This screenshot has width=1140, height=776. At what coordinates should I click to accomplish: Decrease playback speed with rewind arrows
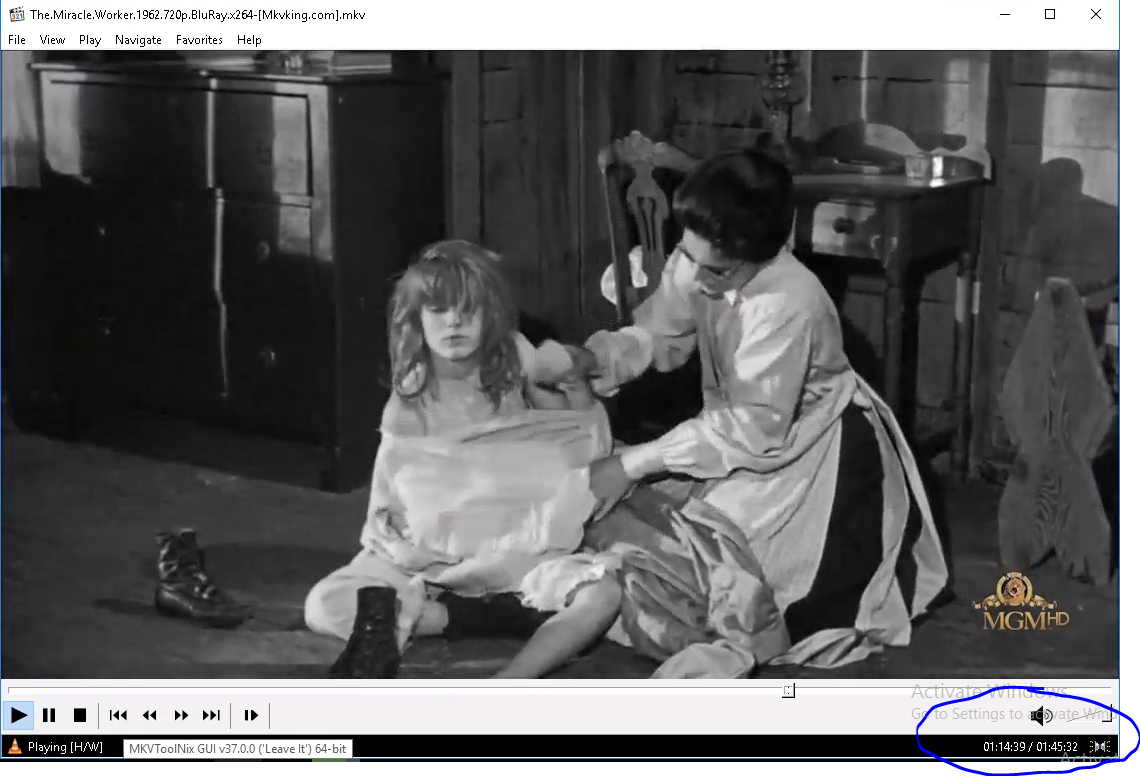(x=149, y=716)
